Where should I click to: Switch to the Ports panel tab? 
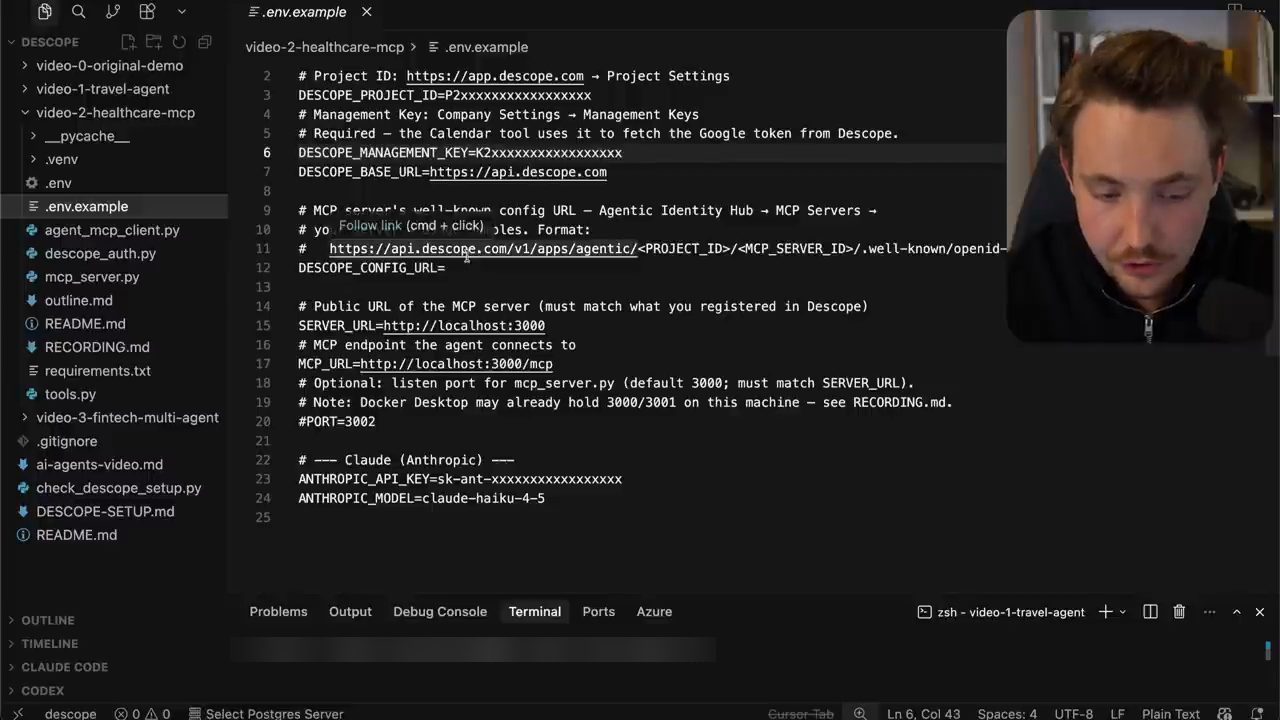[x=599, y=612]
